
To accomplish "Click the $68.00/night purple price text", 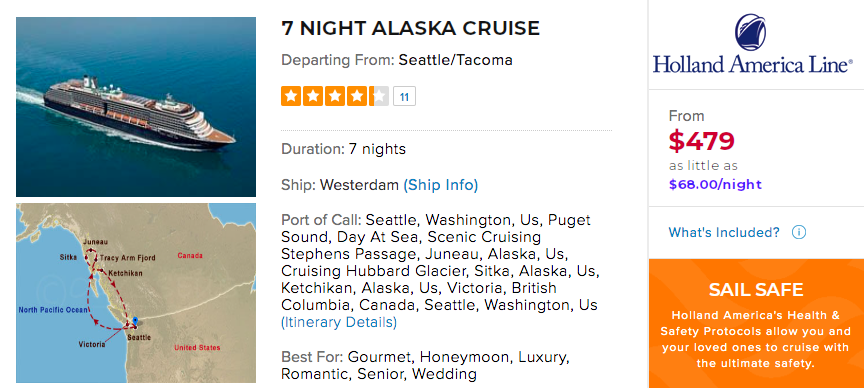I will 715,185.
